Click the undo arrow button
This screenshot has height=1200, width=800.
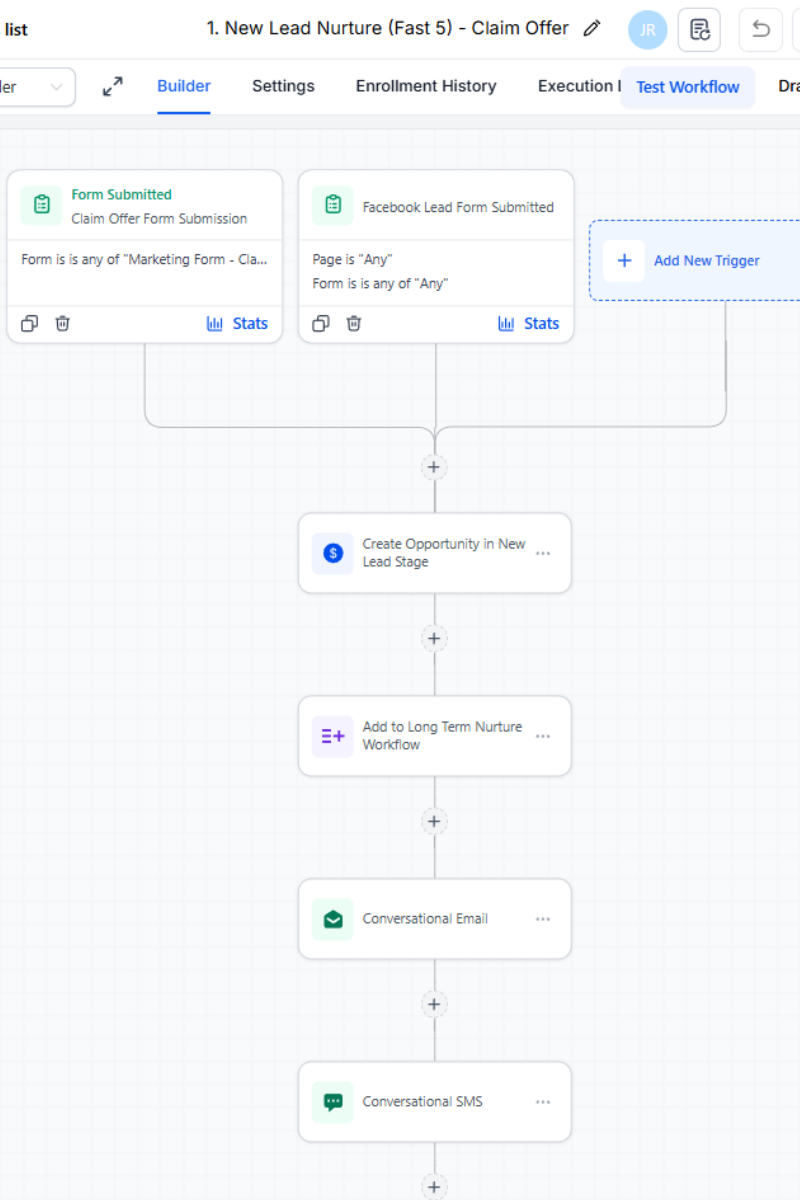click(x=761, y=30)
